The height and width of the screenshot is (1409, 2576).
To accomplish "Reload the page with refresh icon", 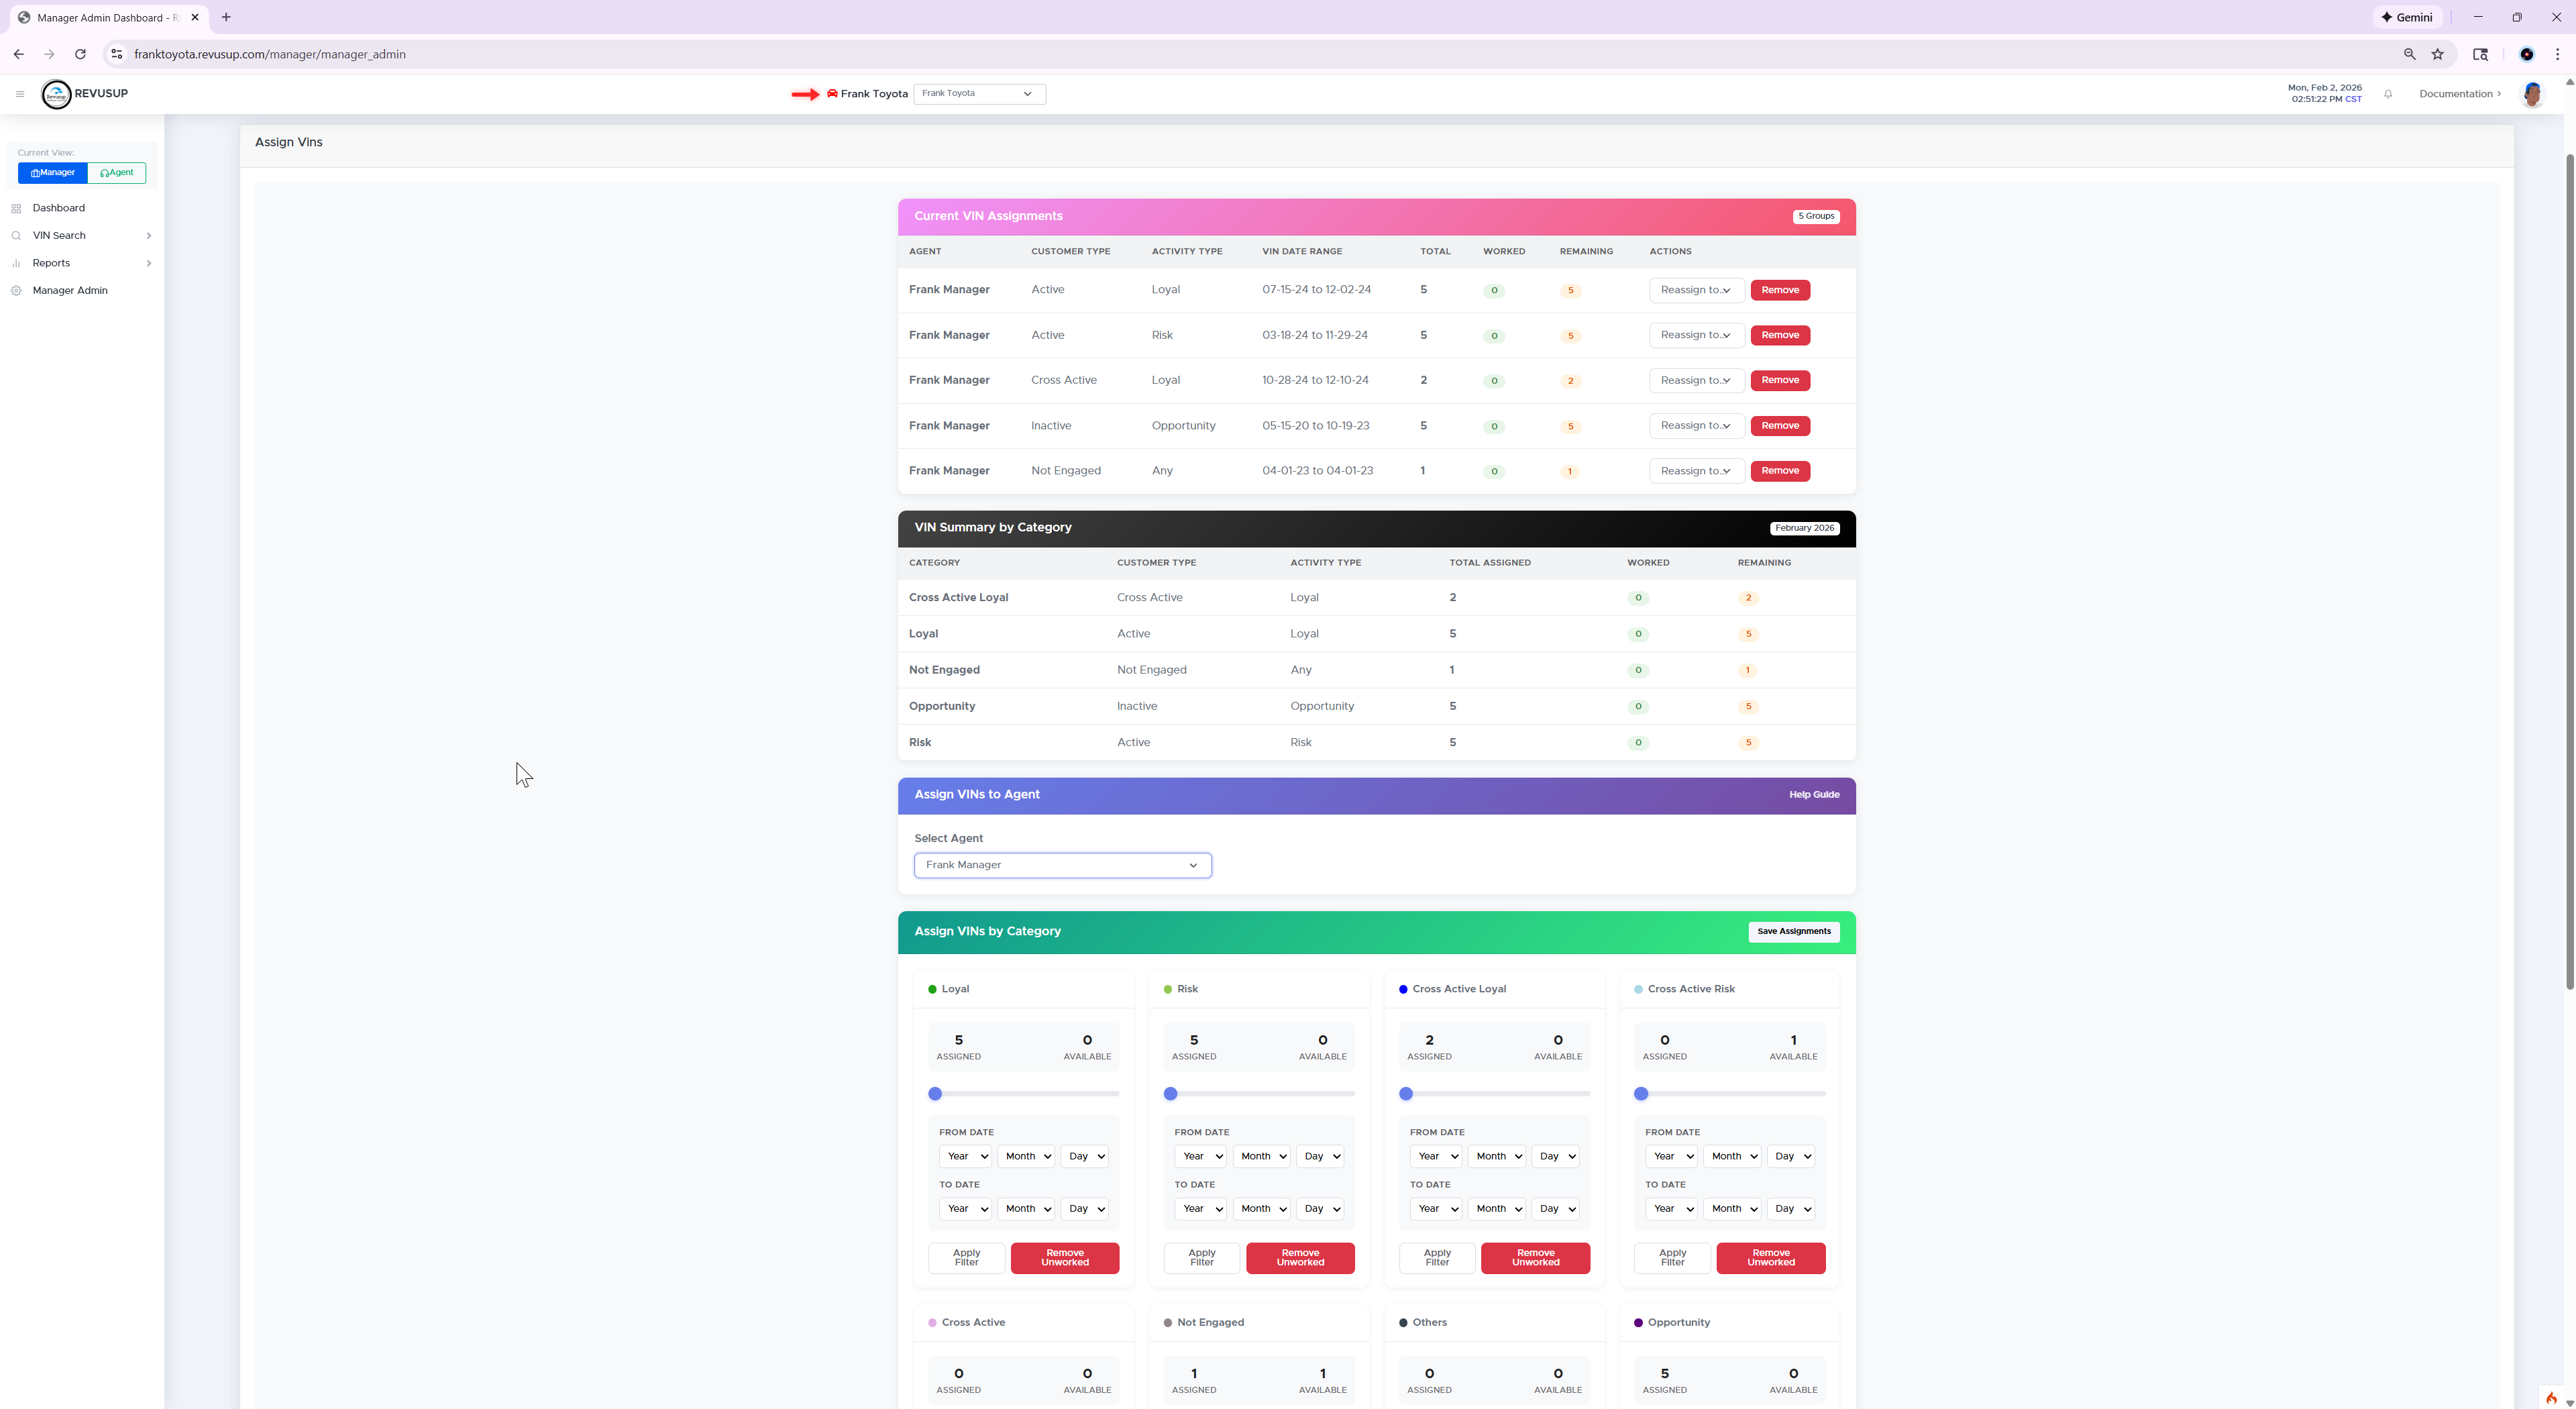I will (80, 54).
